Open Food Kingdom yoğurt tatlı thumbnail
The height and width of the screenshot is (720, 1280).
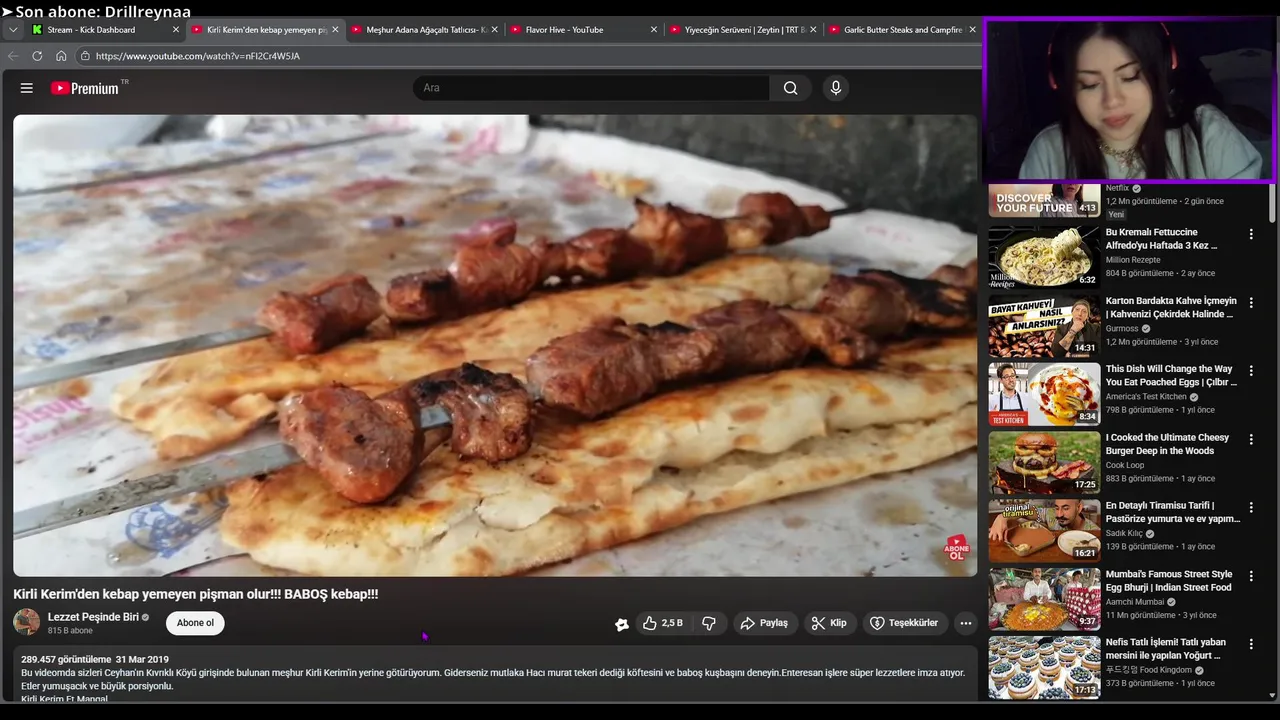click(1044, 667)
